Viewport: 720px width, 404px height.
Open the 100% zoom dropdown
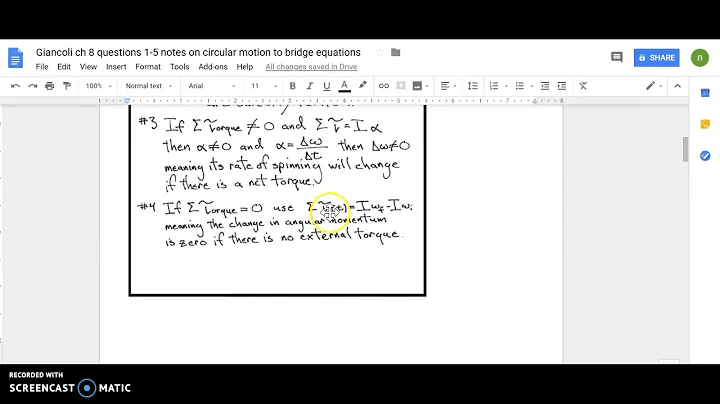pyautogui.click(x=98, y=86)
